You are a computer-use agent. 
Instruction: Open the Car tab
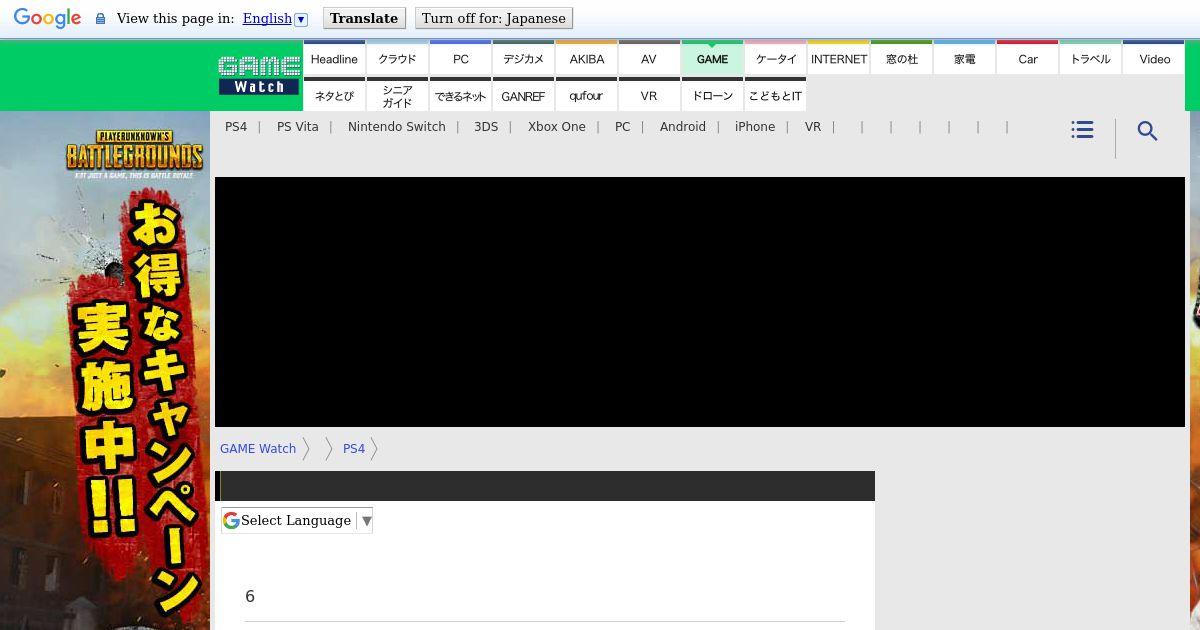tap(1027, 57)
